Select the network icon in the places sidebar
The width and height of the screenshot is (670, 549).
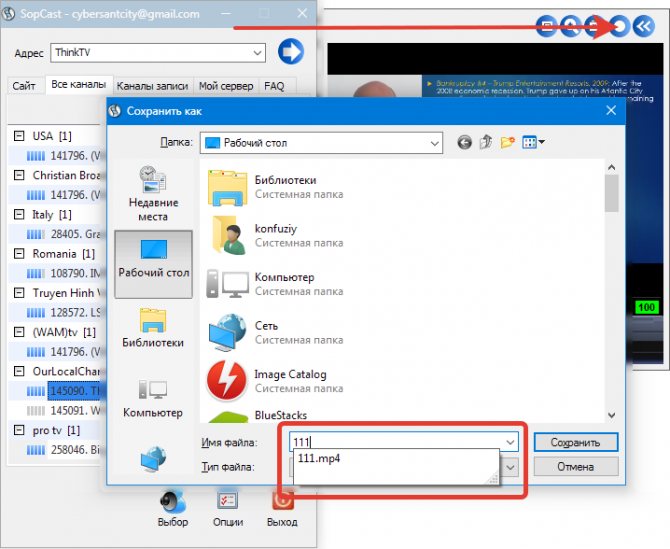pos(153,459)
